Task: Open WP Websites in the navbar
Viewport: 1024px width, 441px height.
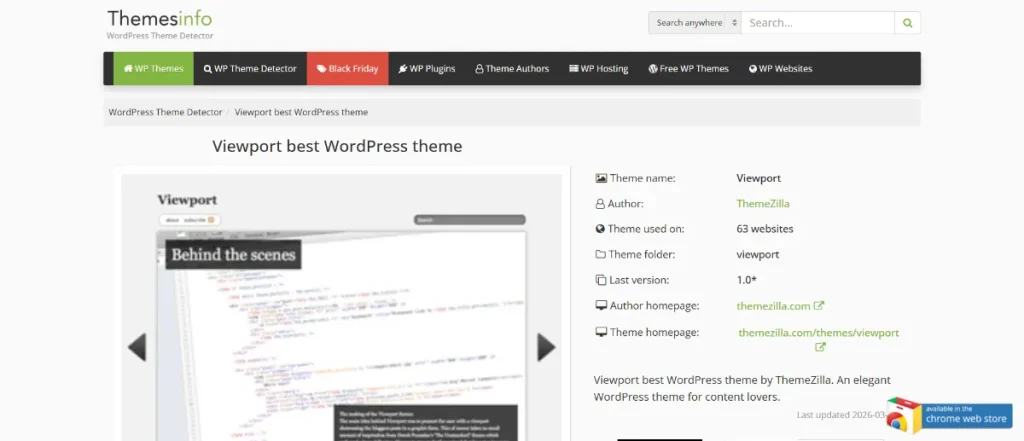Action: 780,69
